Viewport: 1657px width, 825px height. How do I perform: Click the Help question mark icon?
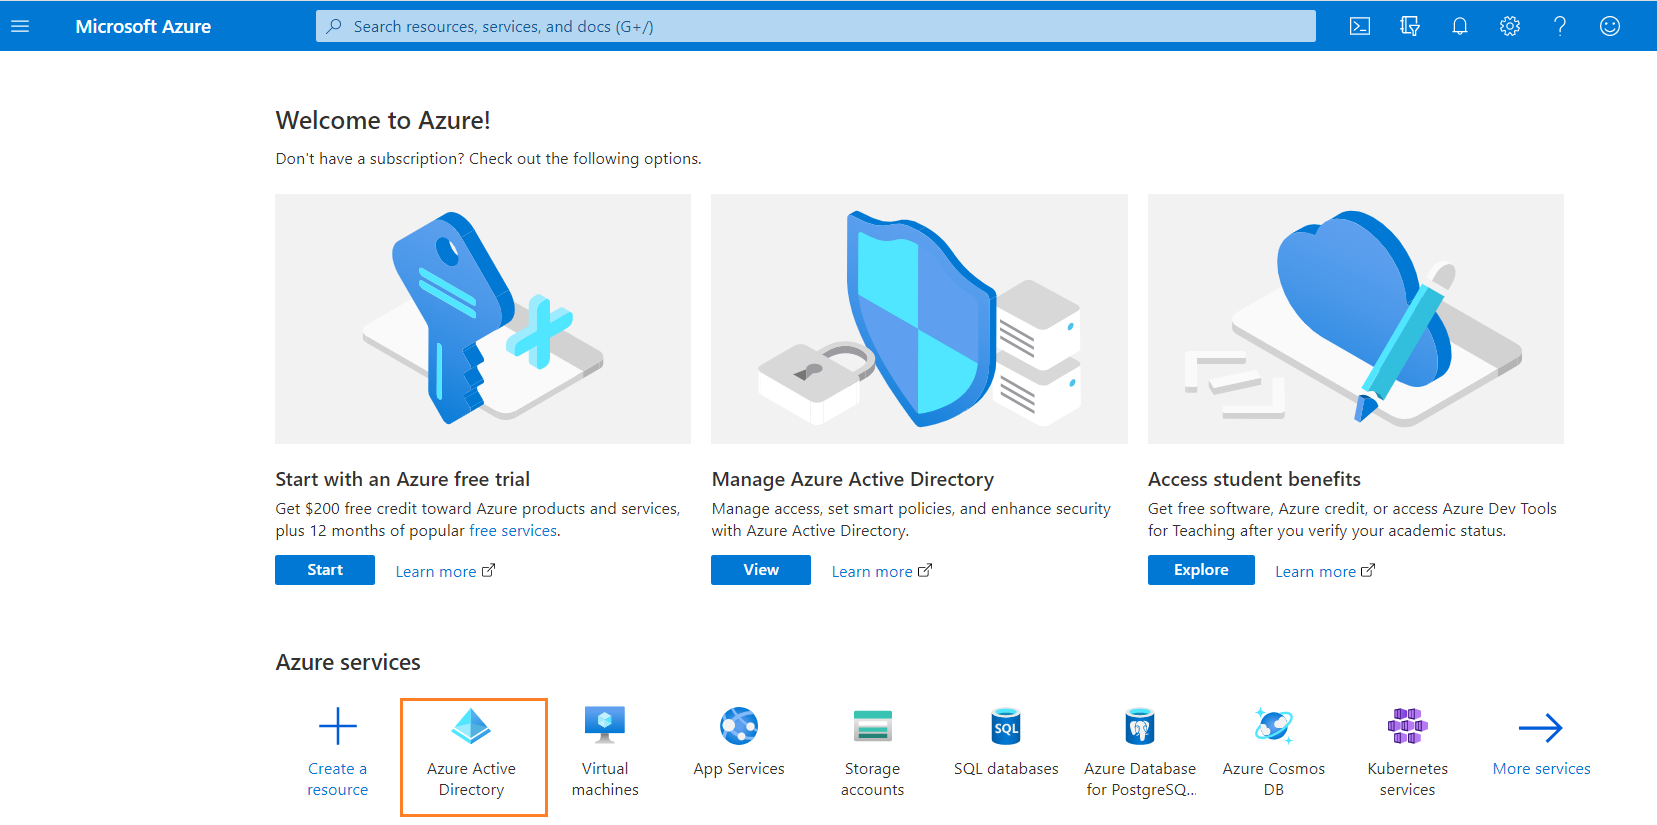1559,26
